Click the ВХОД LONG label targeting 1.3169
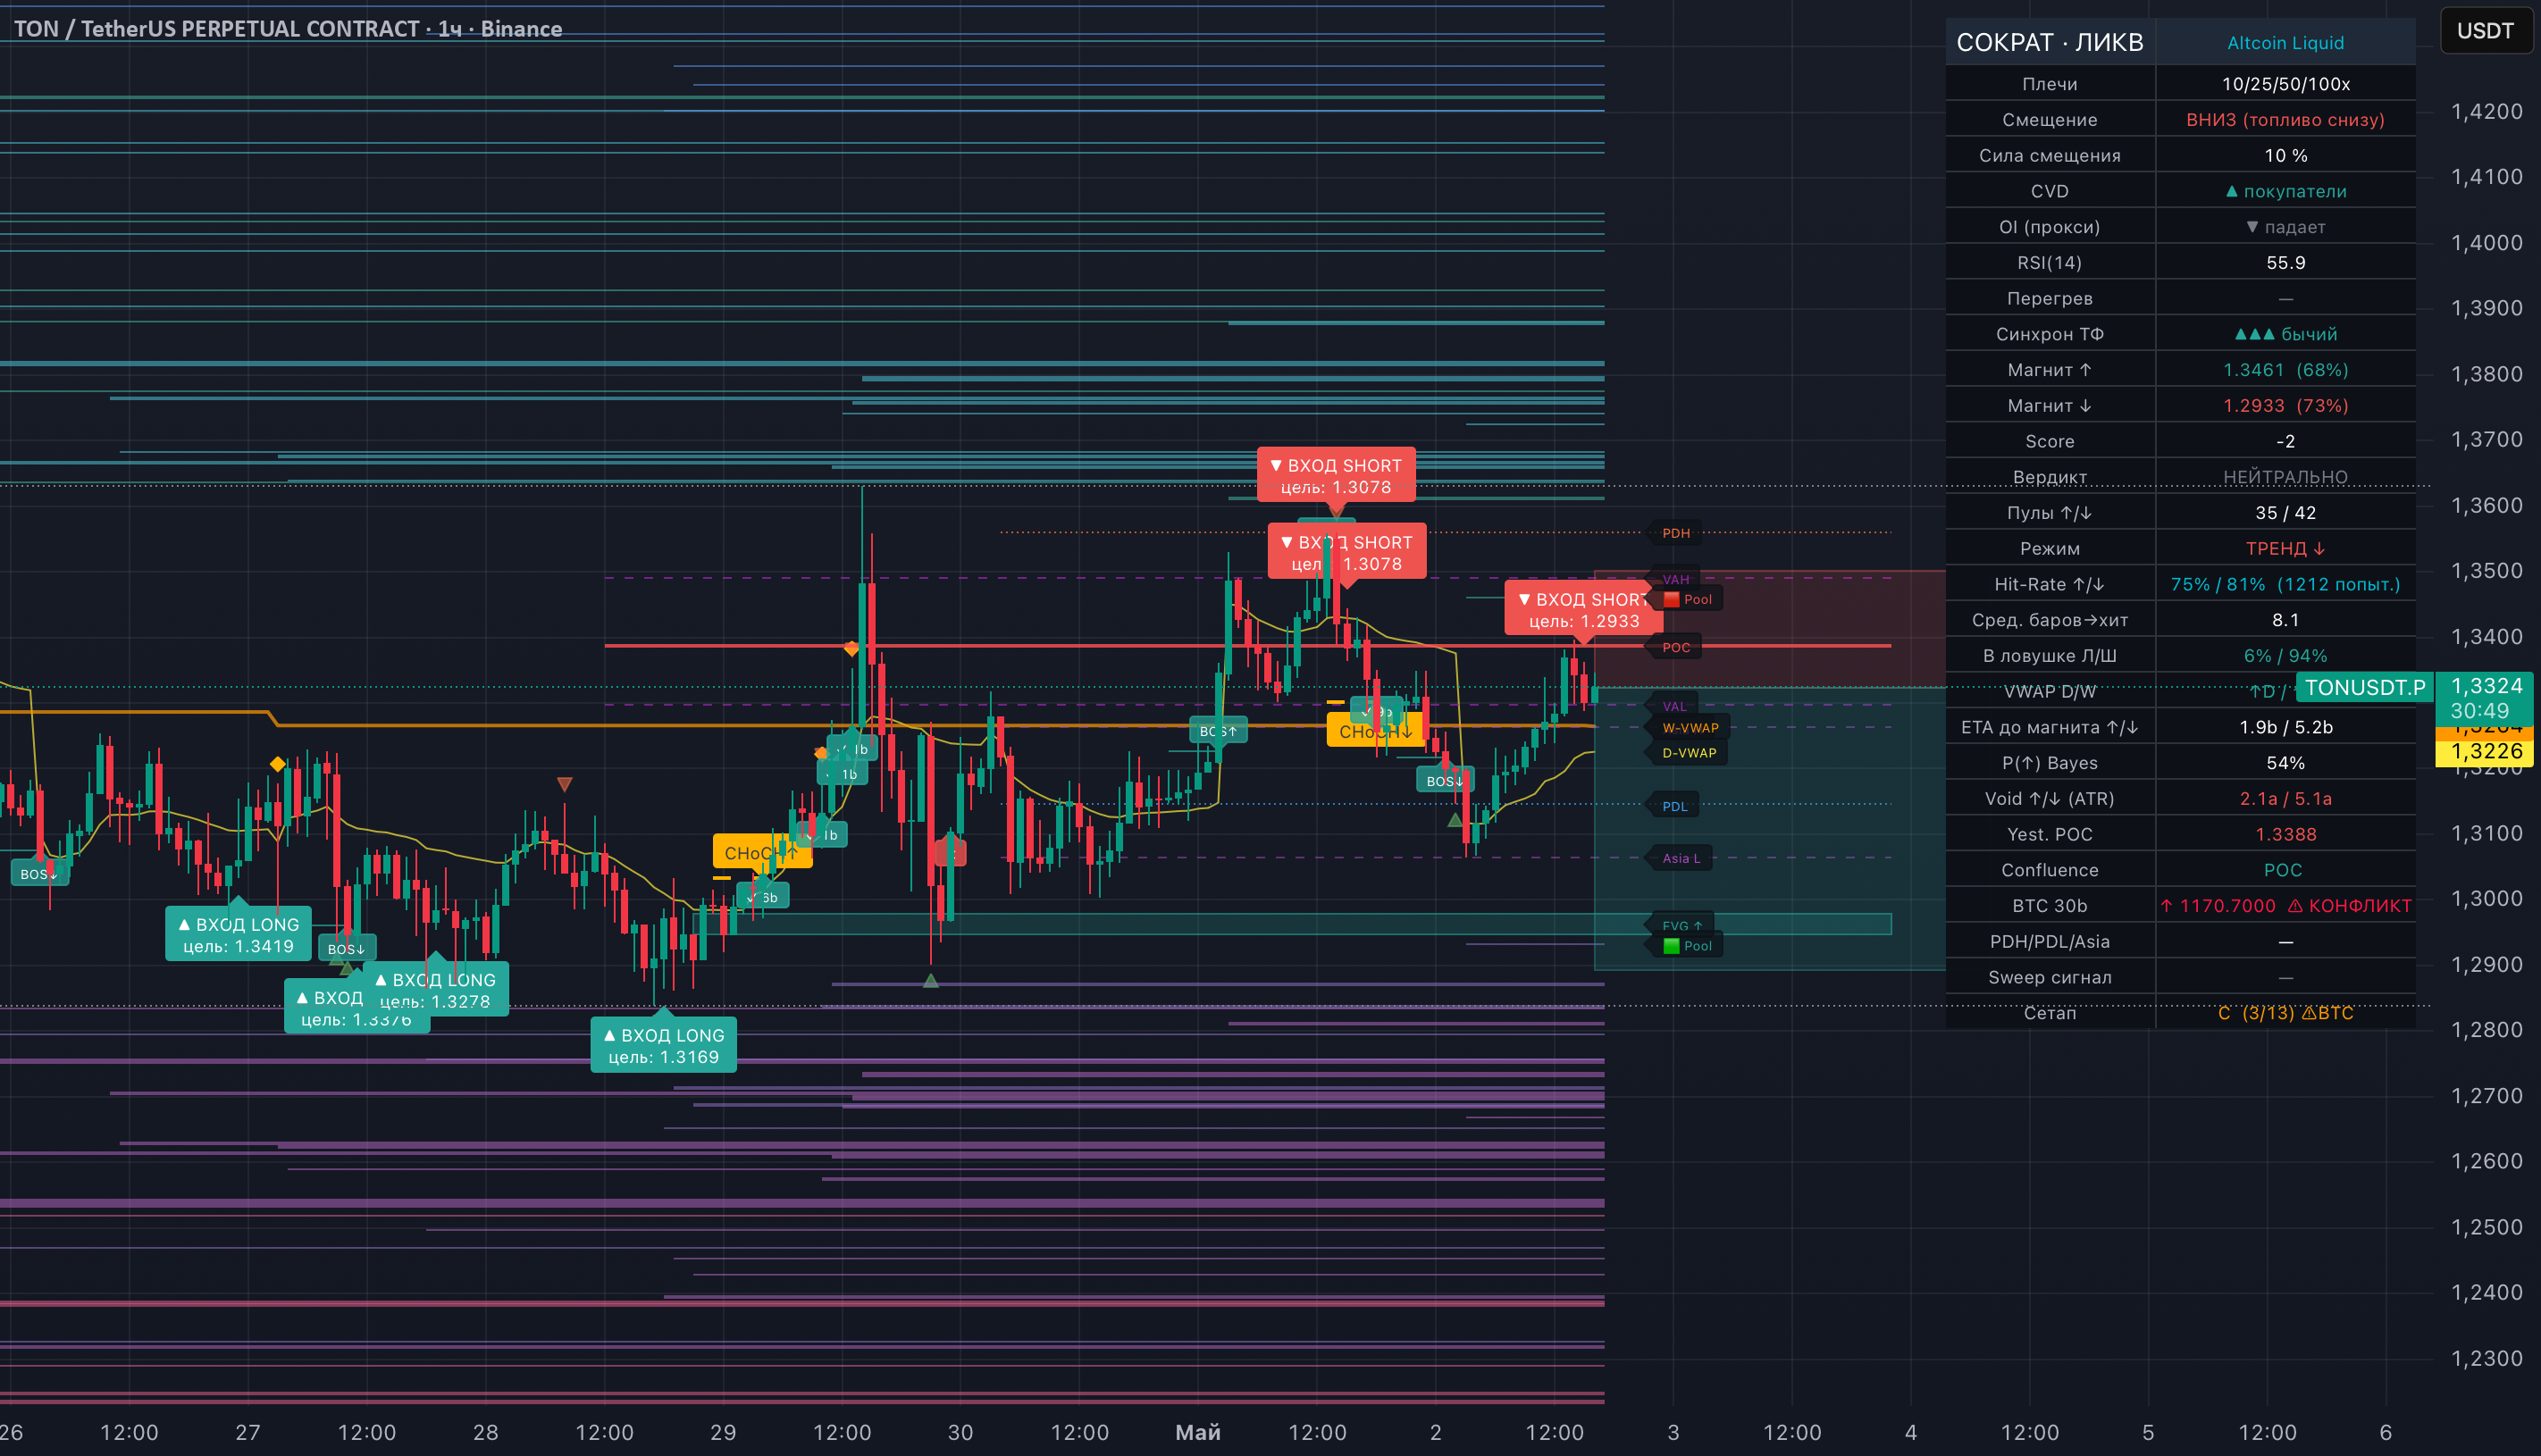2541x1456 pixels. pyautogui.click(x=664, y=1046)
